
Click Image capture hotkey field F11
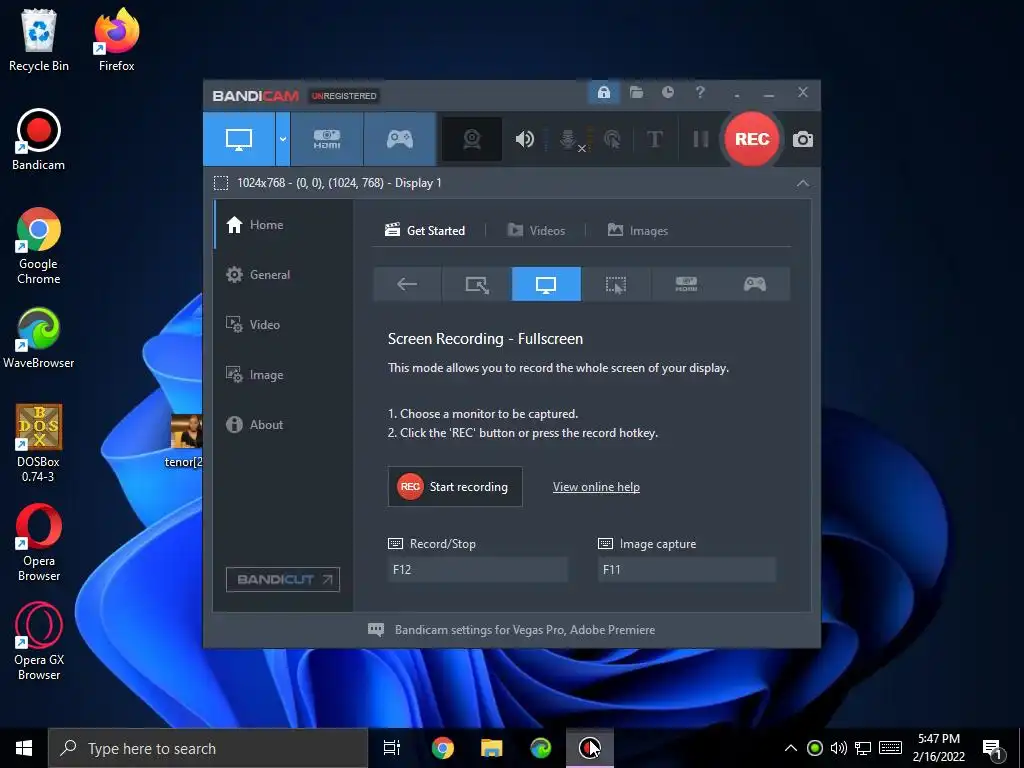point(686,569)
